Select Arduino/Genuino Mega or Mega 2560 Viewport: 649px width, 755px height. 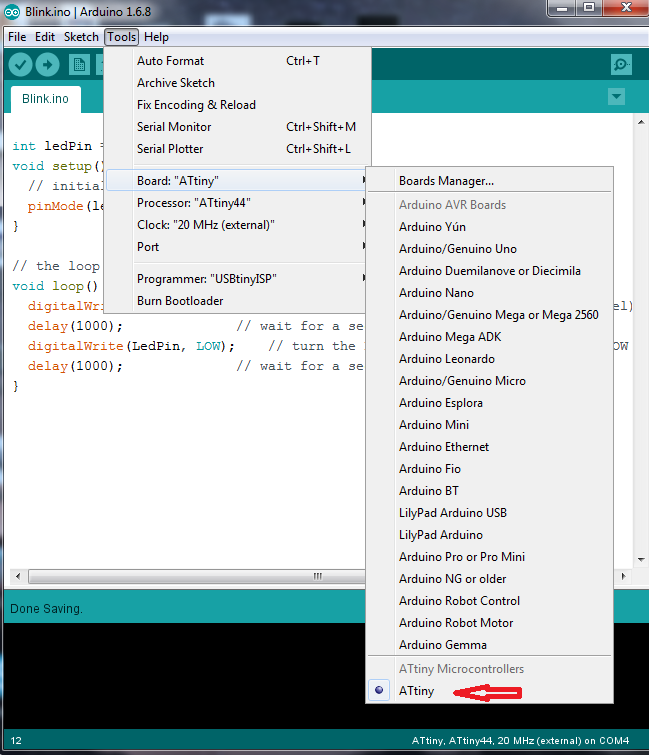pos(489,315)
